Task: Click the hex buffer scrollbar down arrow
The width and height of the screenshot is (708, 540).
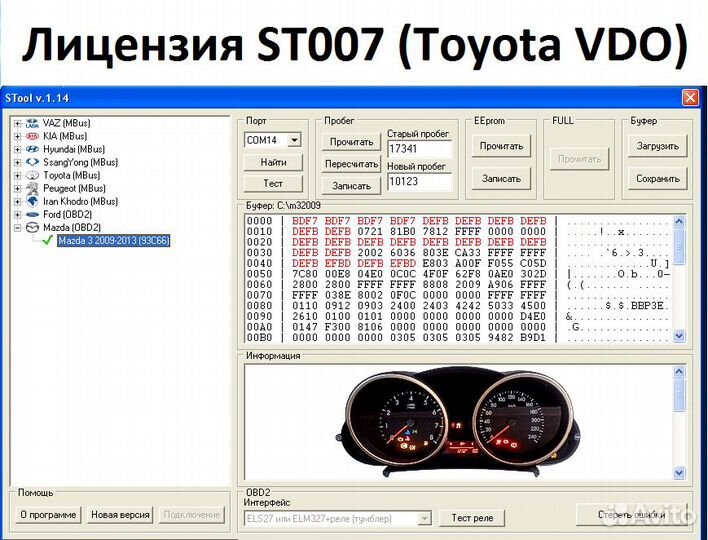Action: (x=679, y=336)
